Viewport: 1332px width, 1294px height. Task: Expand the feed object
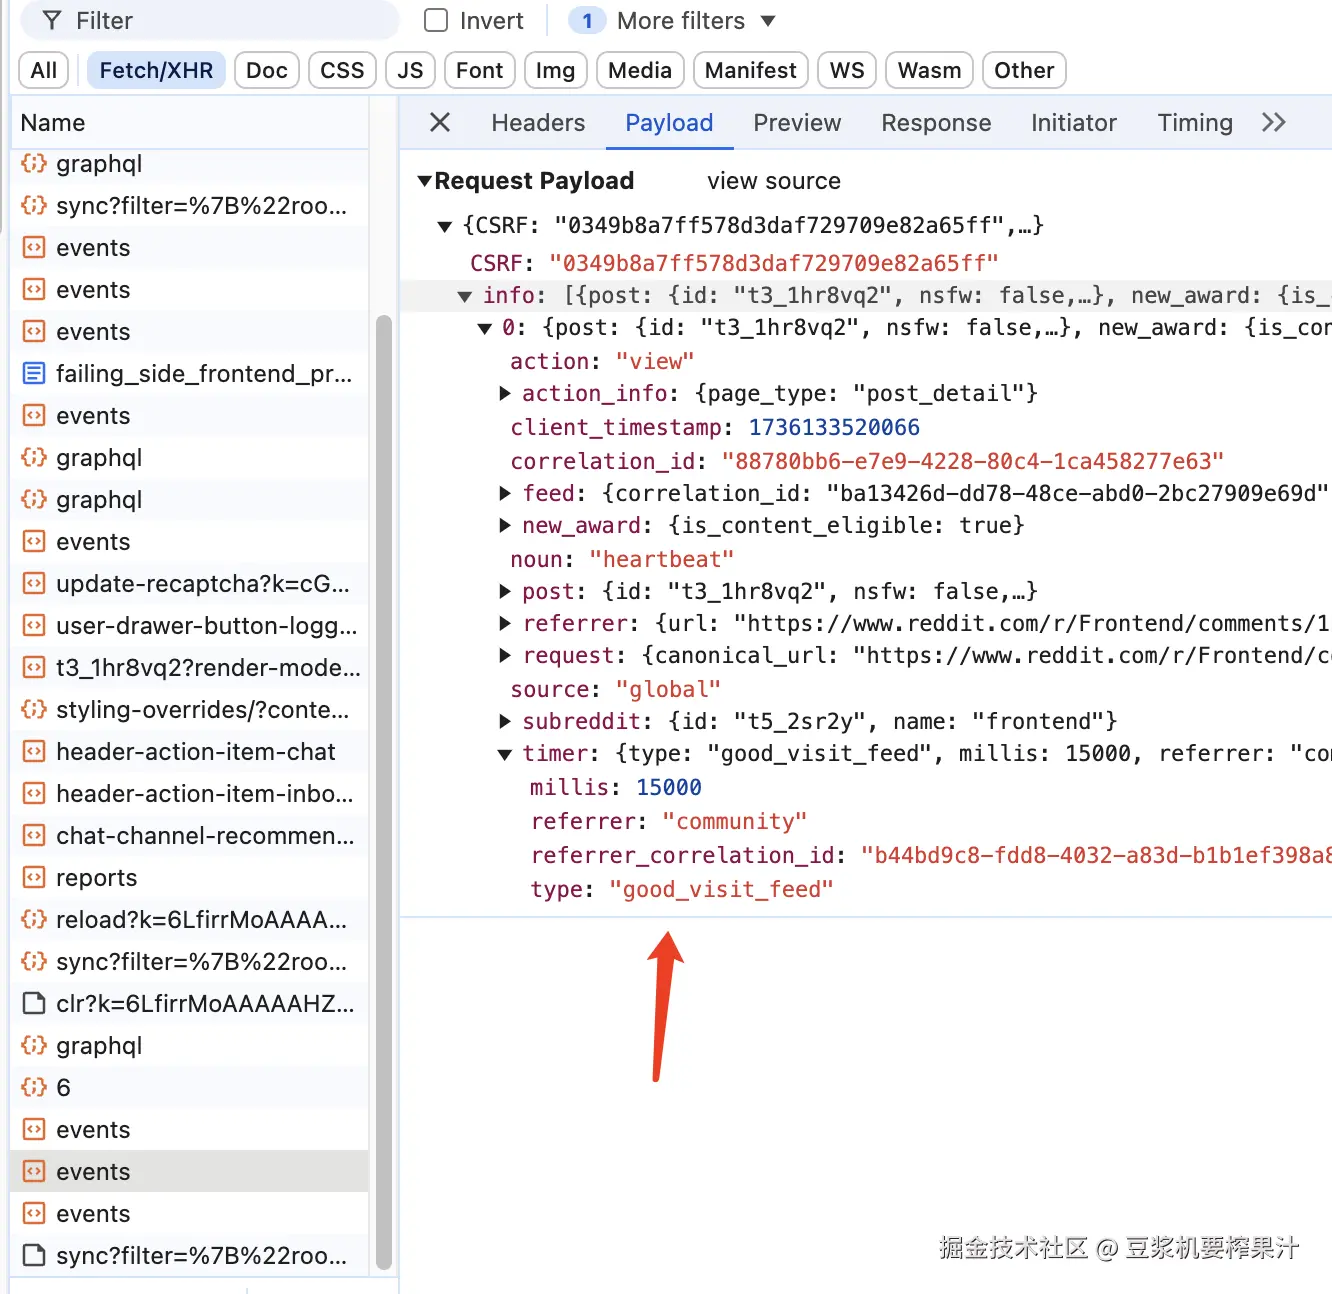point(505,494)
